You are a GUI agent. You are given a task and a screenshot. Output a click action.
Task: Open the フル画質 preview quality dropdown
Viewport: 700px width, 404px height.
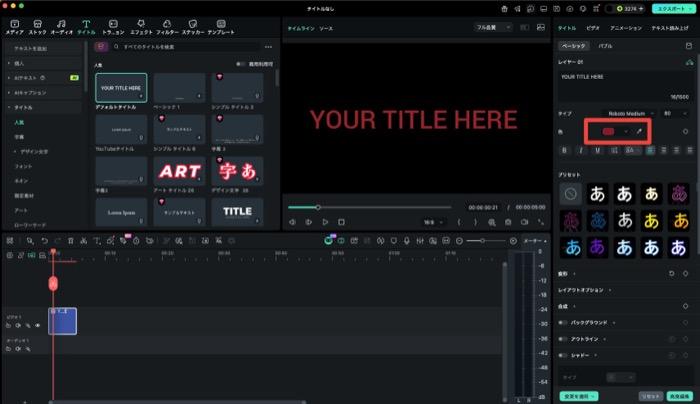[493, 28]
